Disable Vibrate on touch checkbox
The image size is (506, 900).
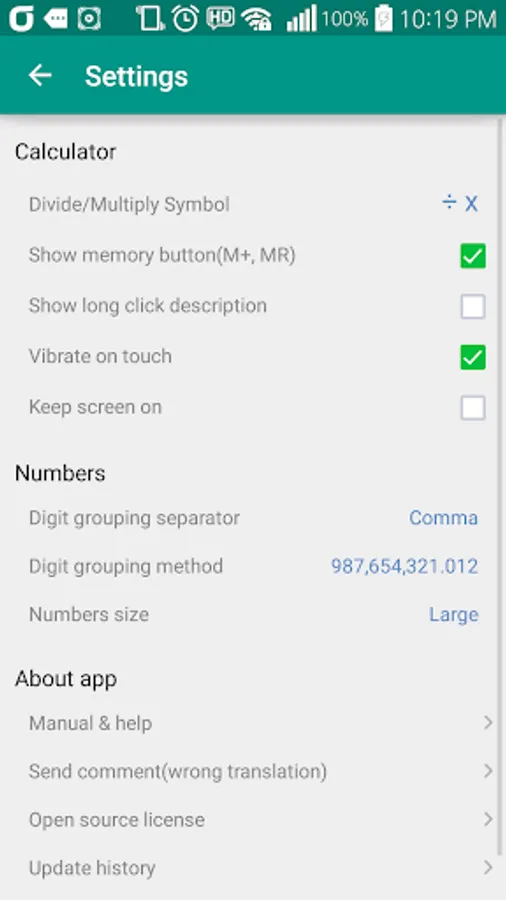[473, 357]
